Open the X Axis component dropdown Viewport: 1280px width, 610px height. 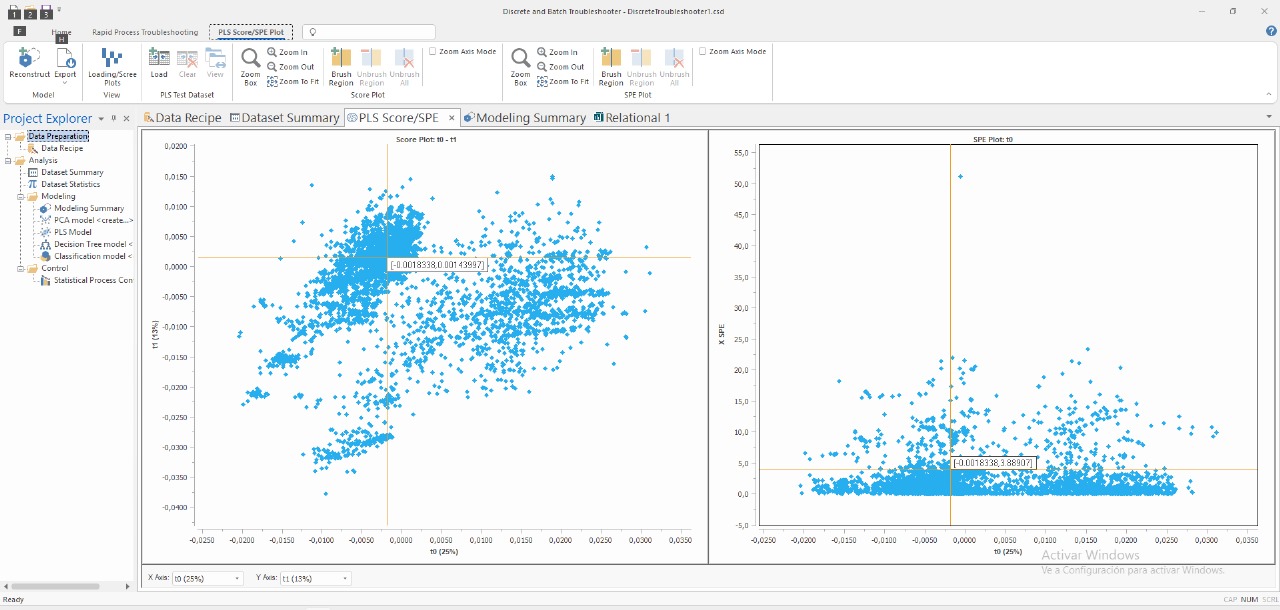(237, 578)
